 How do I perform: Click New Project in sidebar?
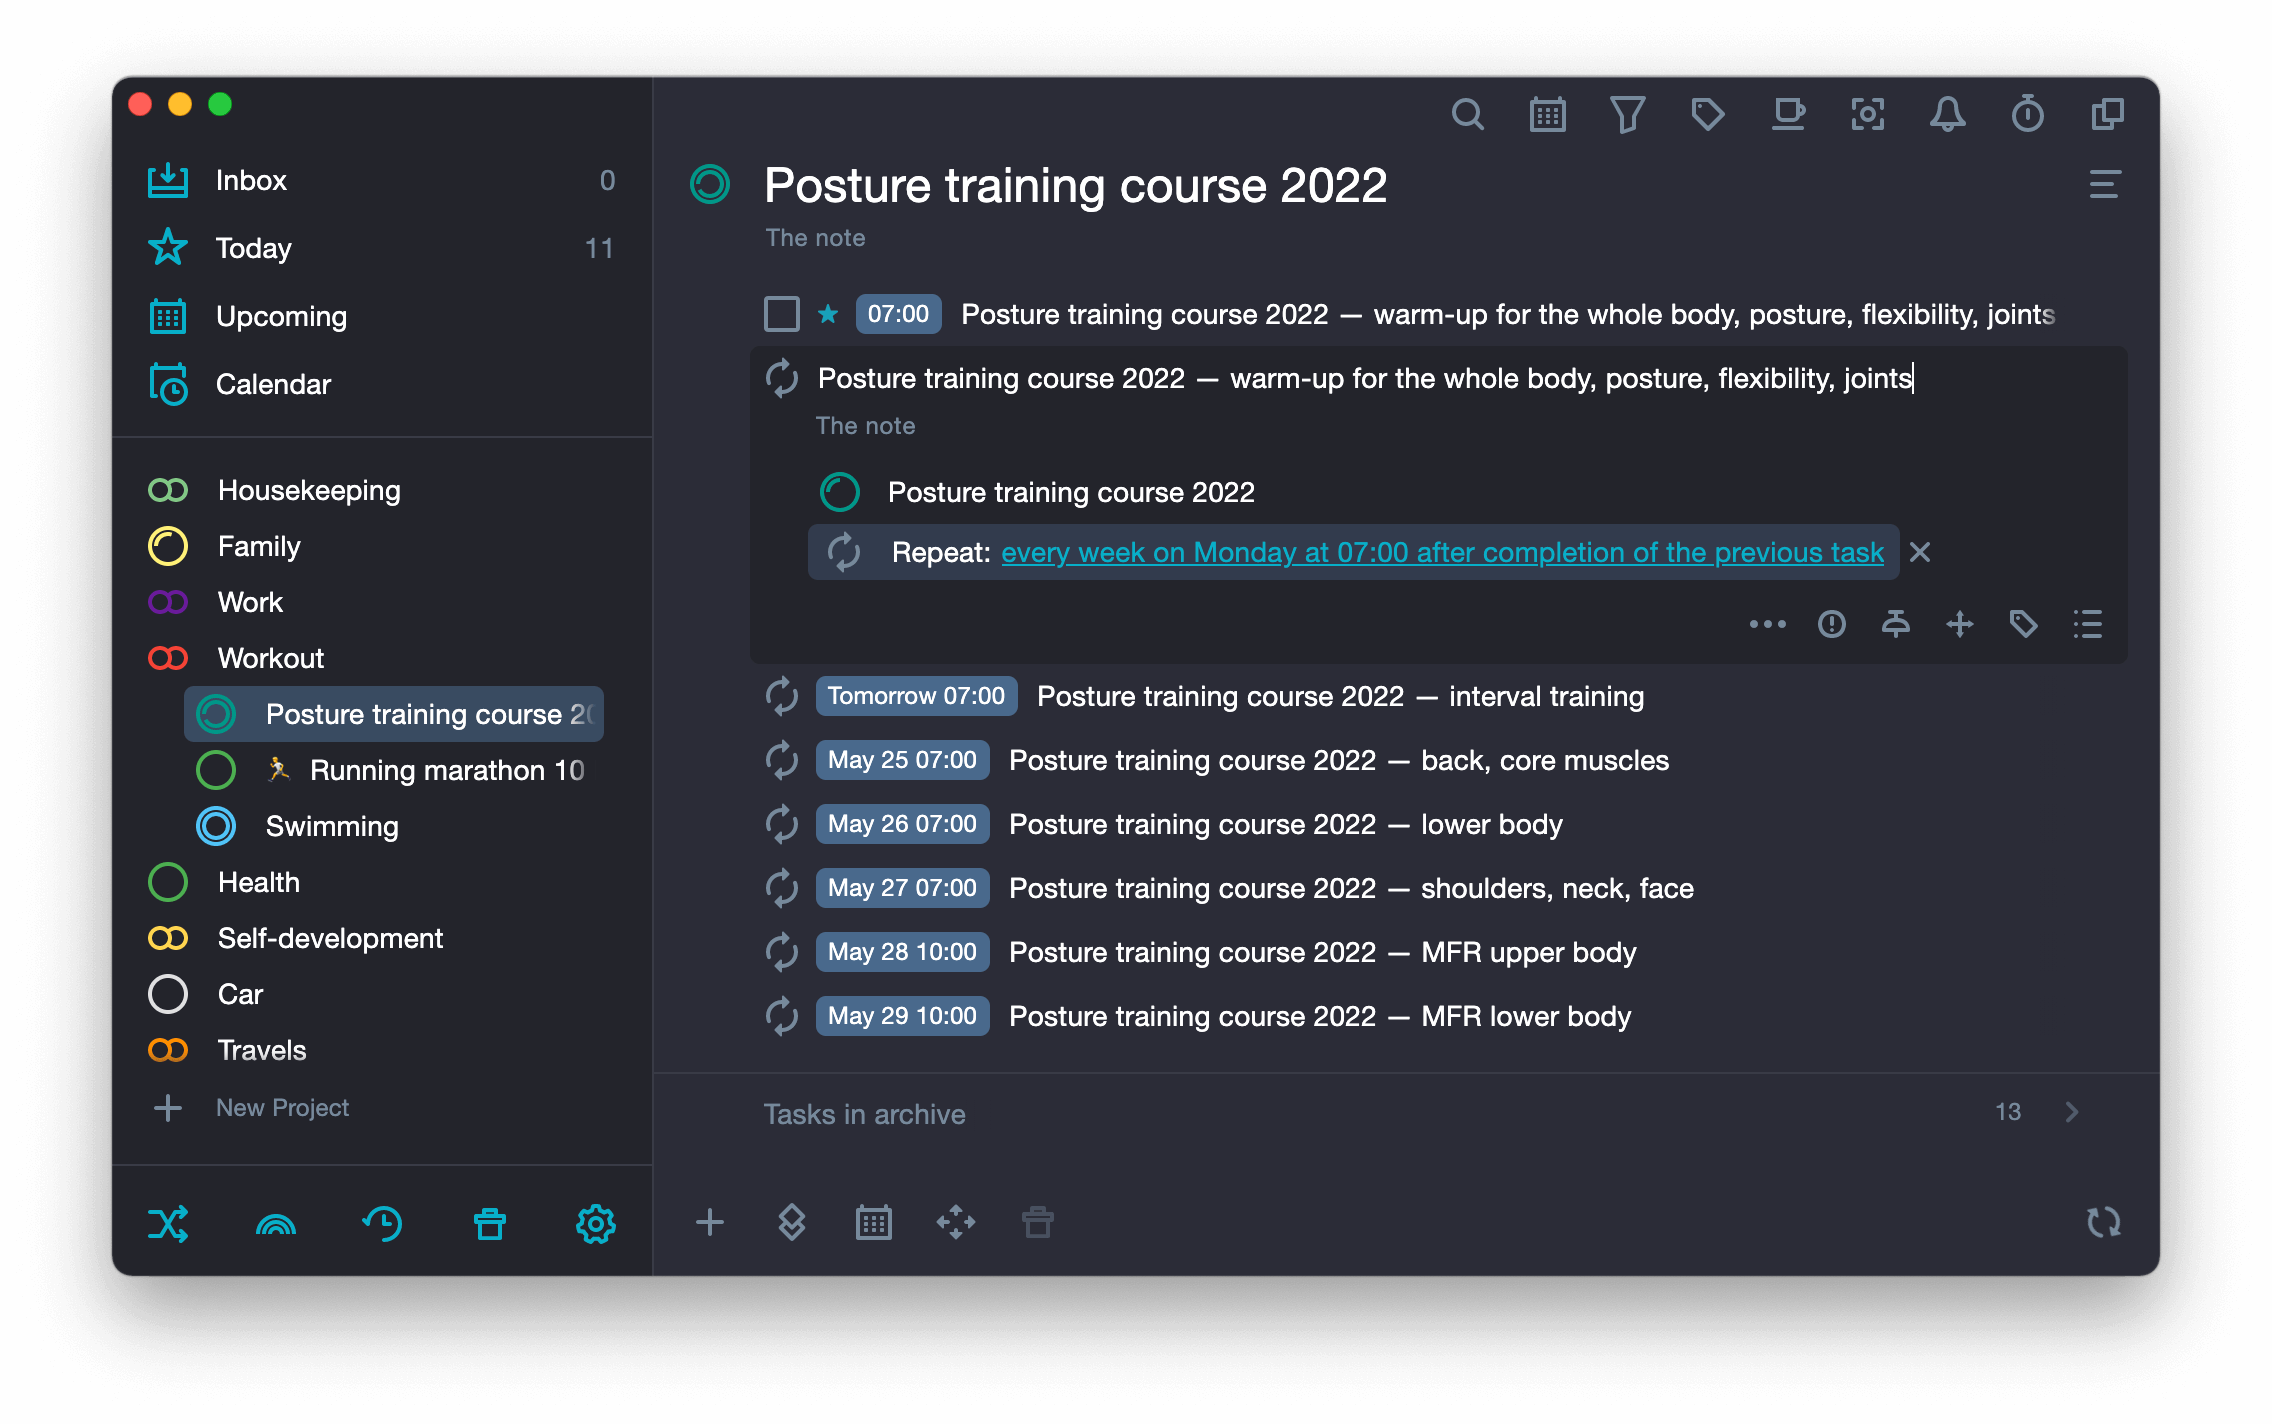pos(282,1108)
